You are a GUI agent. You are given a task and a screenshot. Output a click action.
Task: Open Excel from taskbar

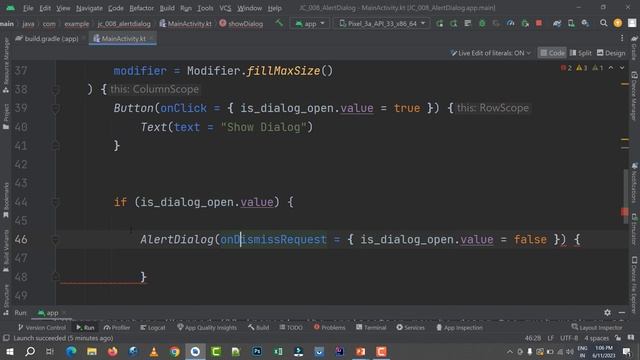(x=278, y=351)
